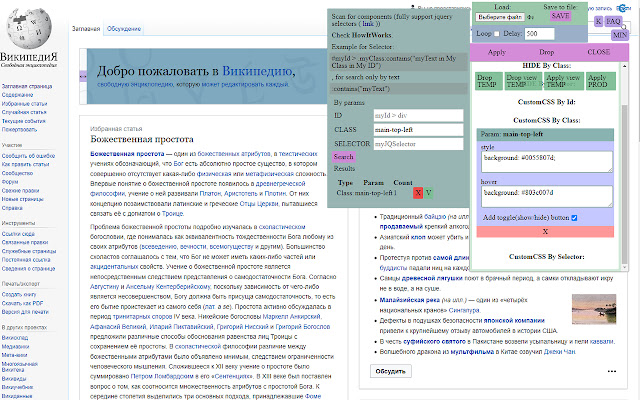Minimize the panel with MIN button
The height and width of the screenshot is (400, 640).
pyautogui.click(x=620, y=35)
